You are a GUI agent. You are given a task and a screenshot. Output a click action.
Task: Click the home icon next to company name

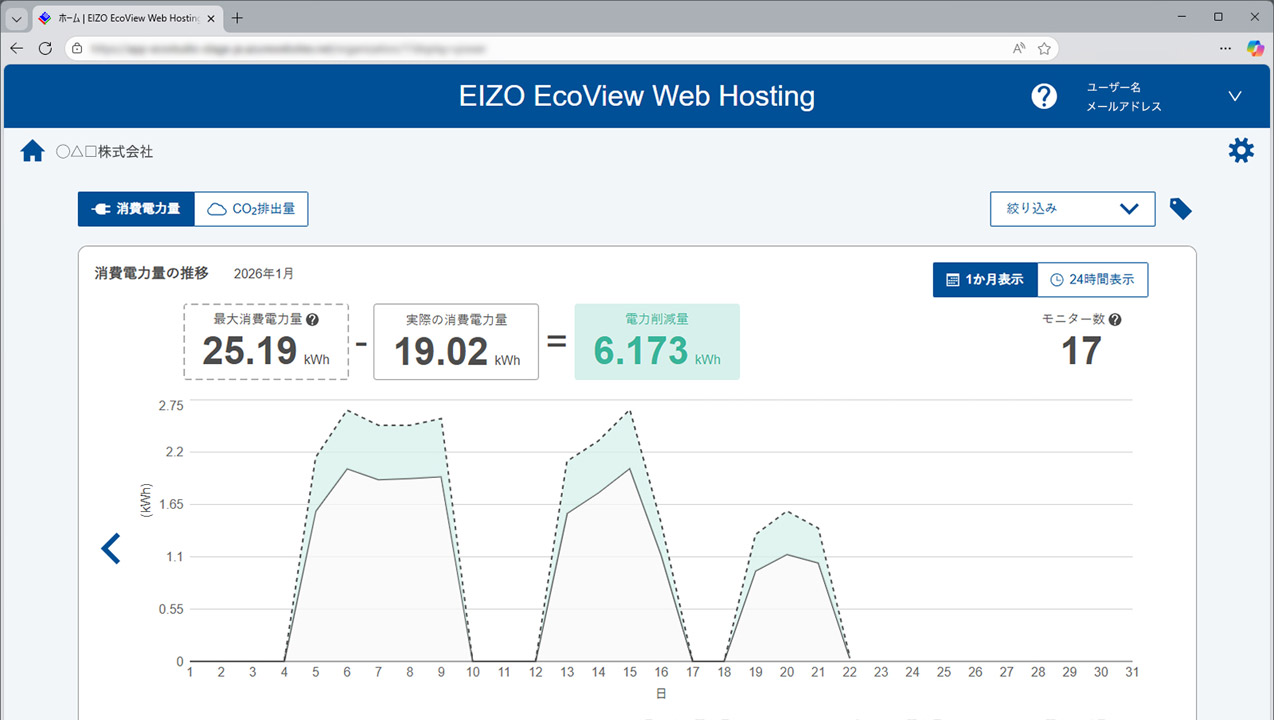pos(32,150)
